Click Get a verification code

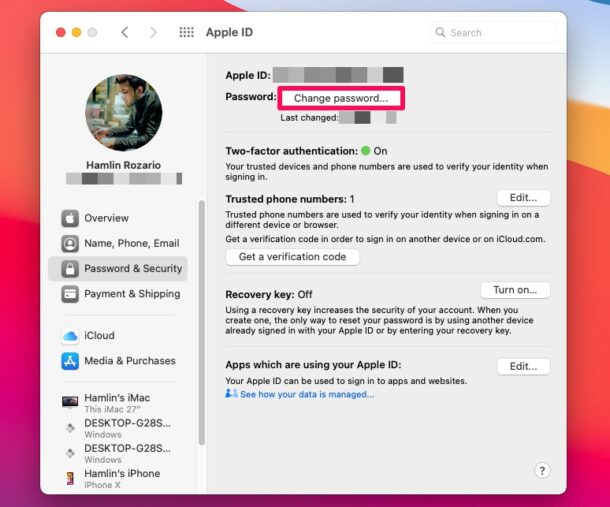pyautogui.click(x=292, y=257)
